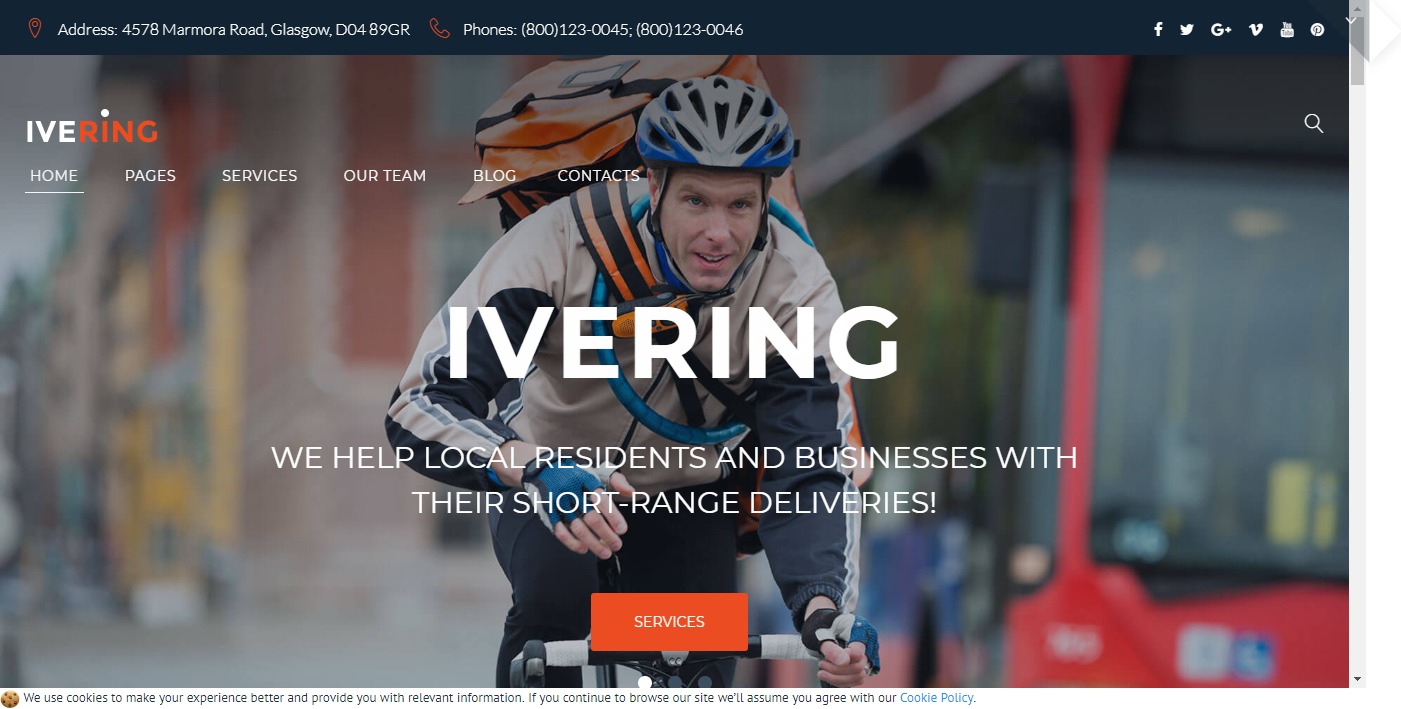The height and width of the screenshot is (709, 1401).
Task: Click the Google Plus icon
Action: tap(1221, 29)
